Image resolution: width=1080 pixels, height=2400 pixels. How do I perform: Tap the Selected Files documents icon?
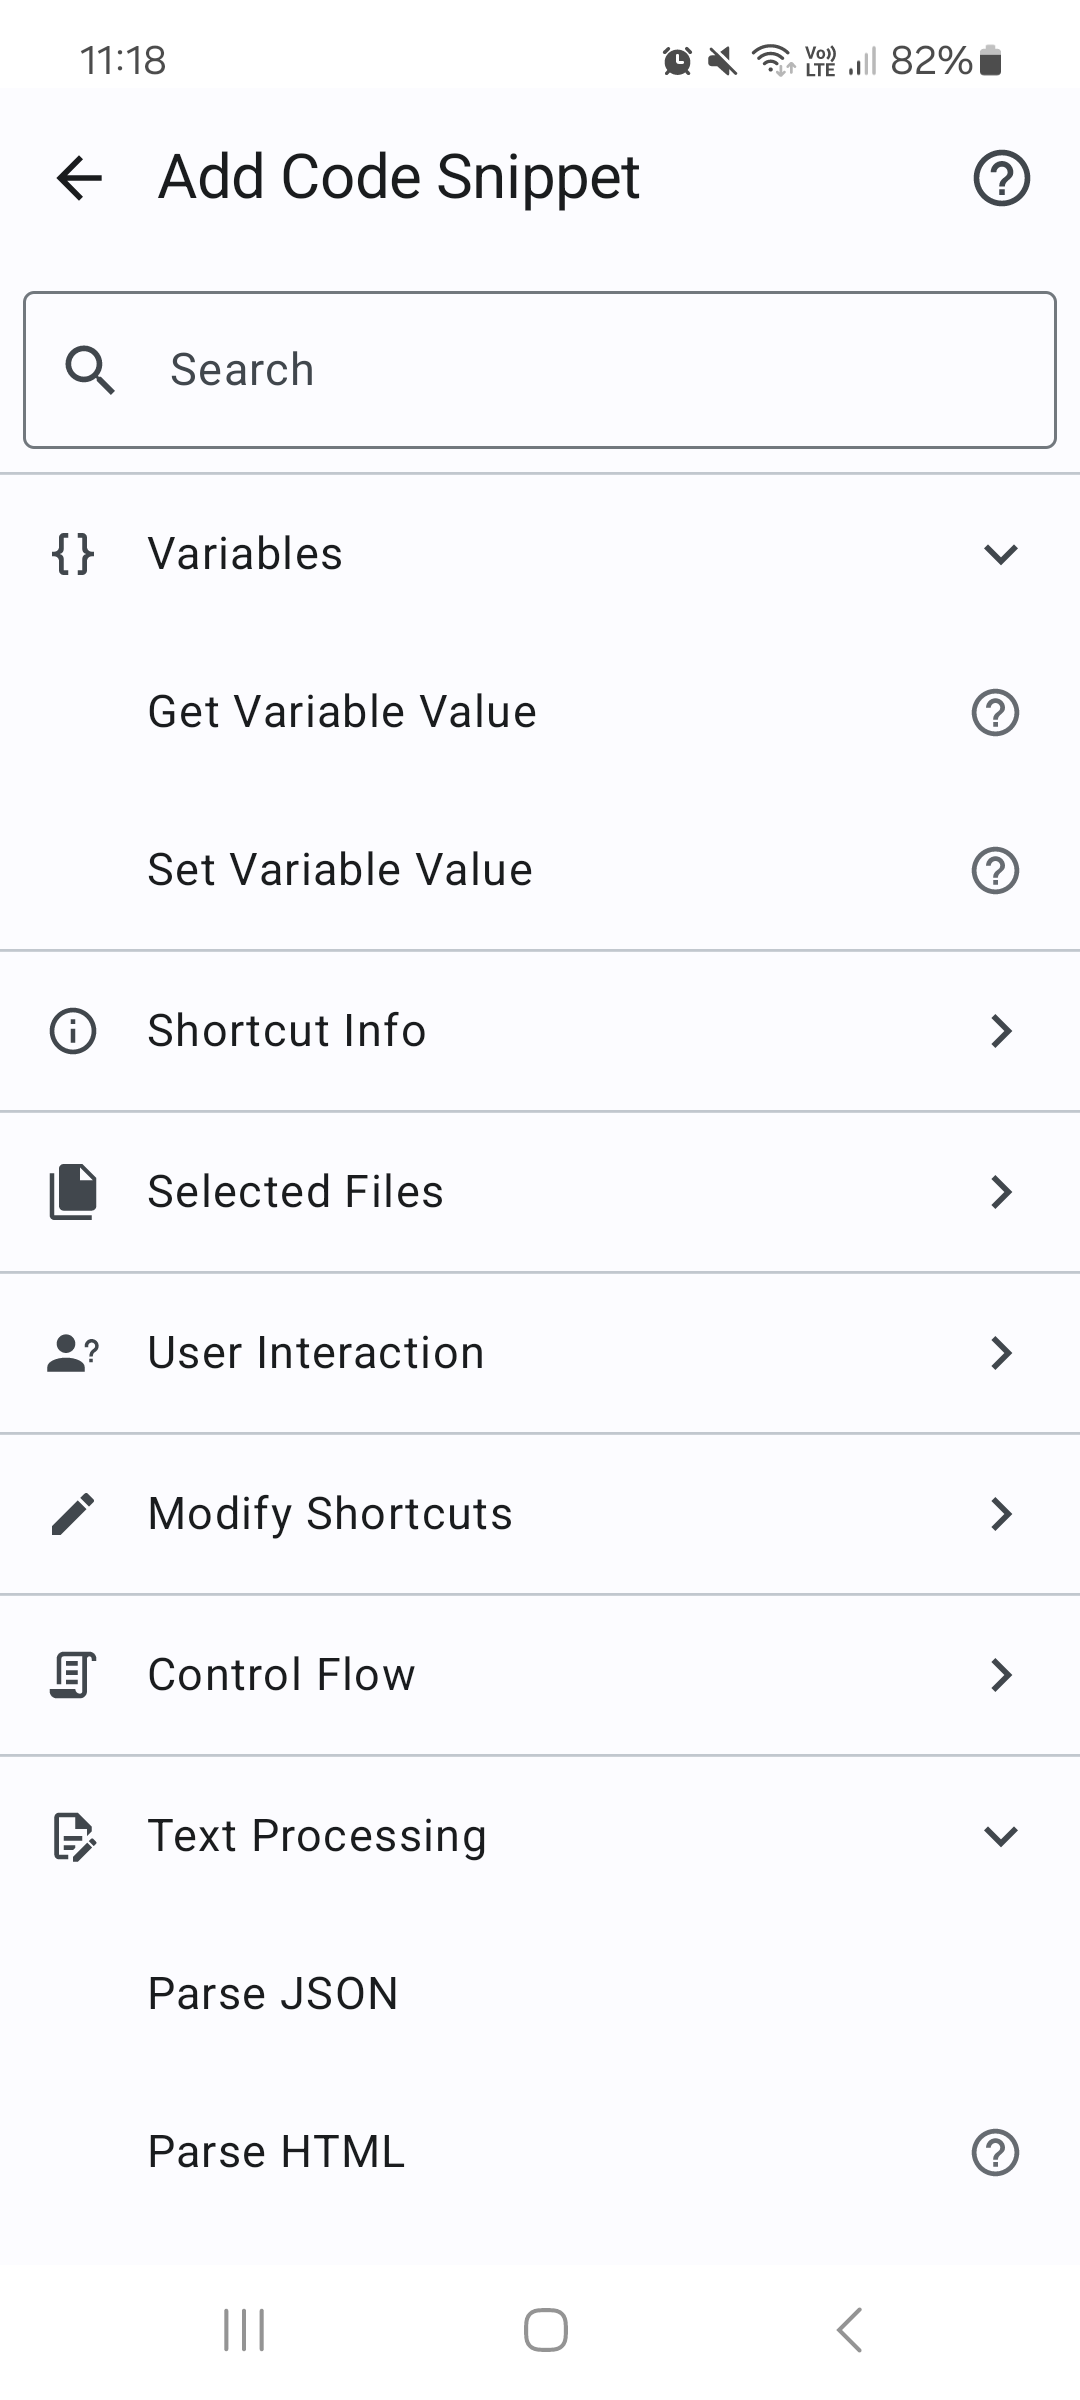pyautogui.click(x=73, y=1192)
